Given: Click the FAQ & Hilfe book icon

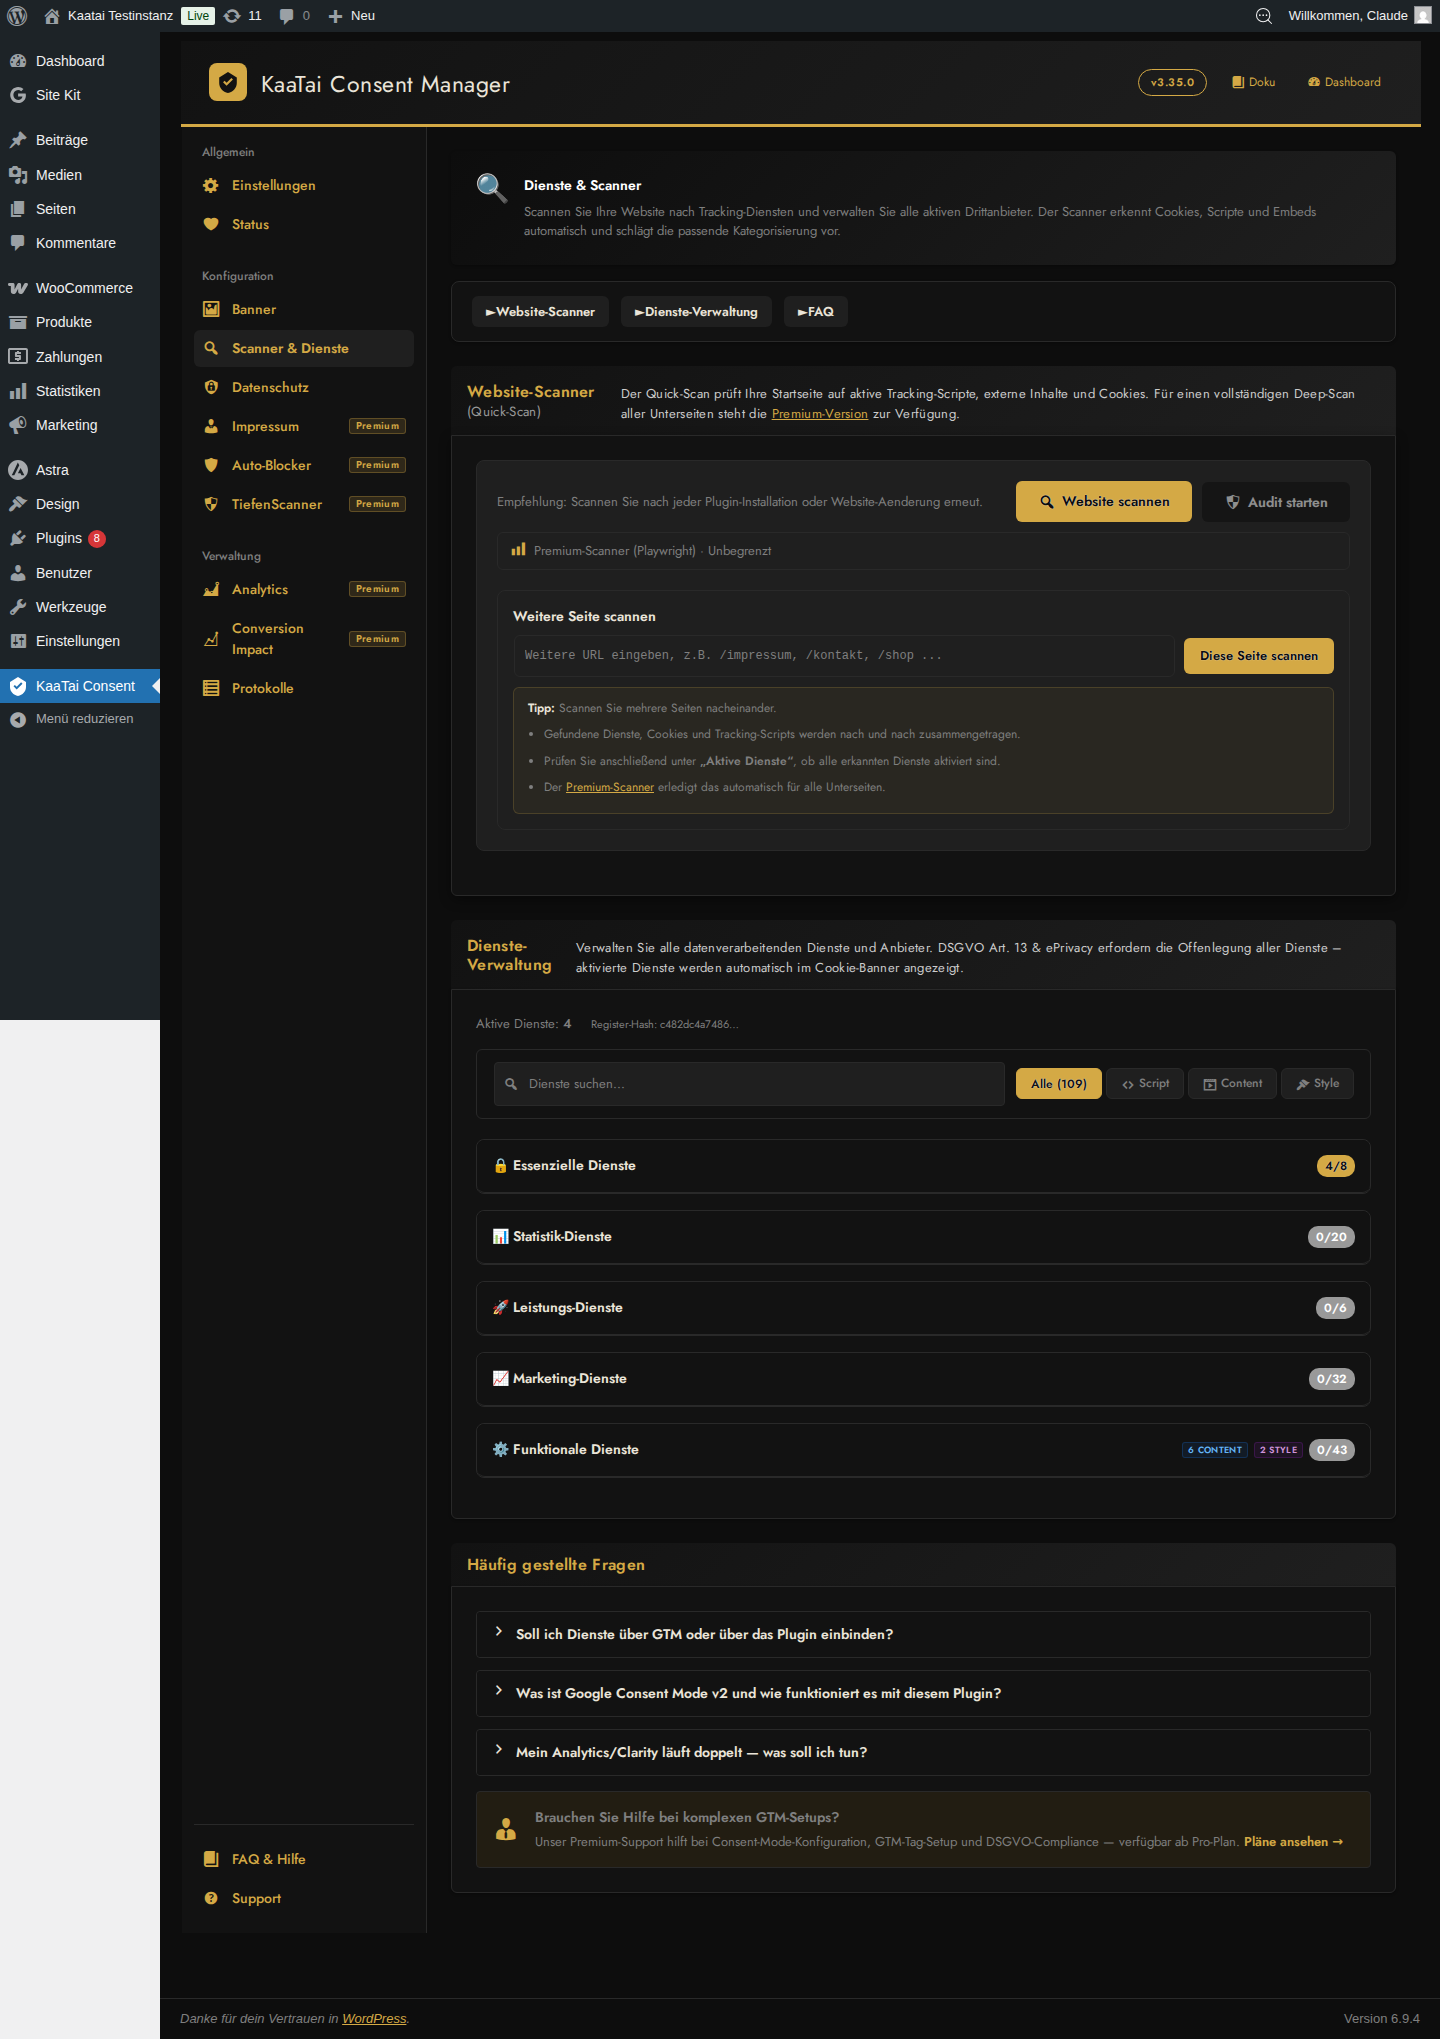Looking at the screenshot, I should pyautogui.click(x=211, y=1860).
